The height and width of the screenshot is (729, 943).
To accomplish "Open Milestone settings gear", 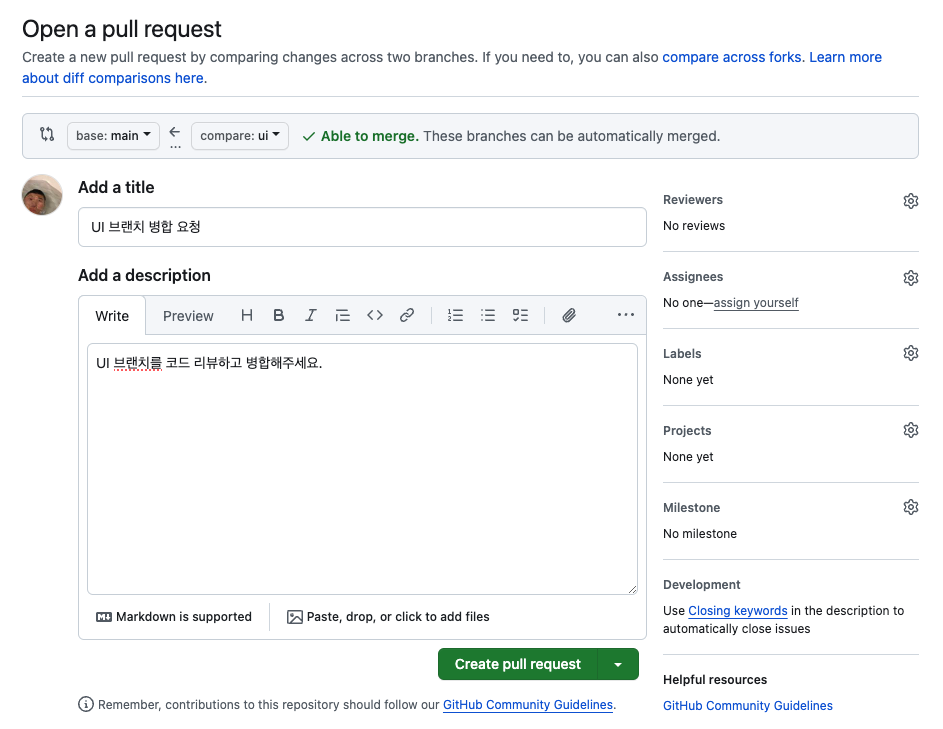I will click(911, 507).
